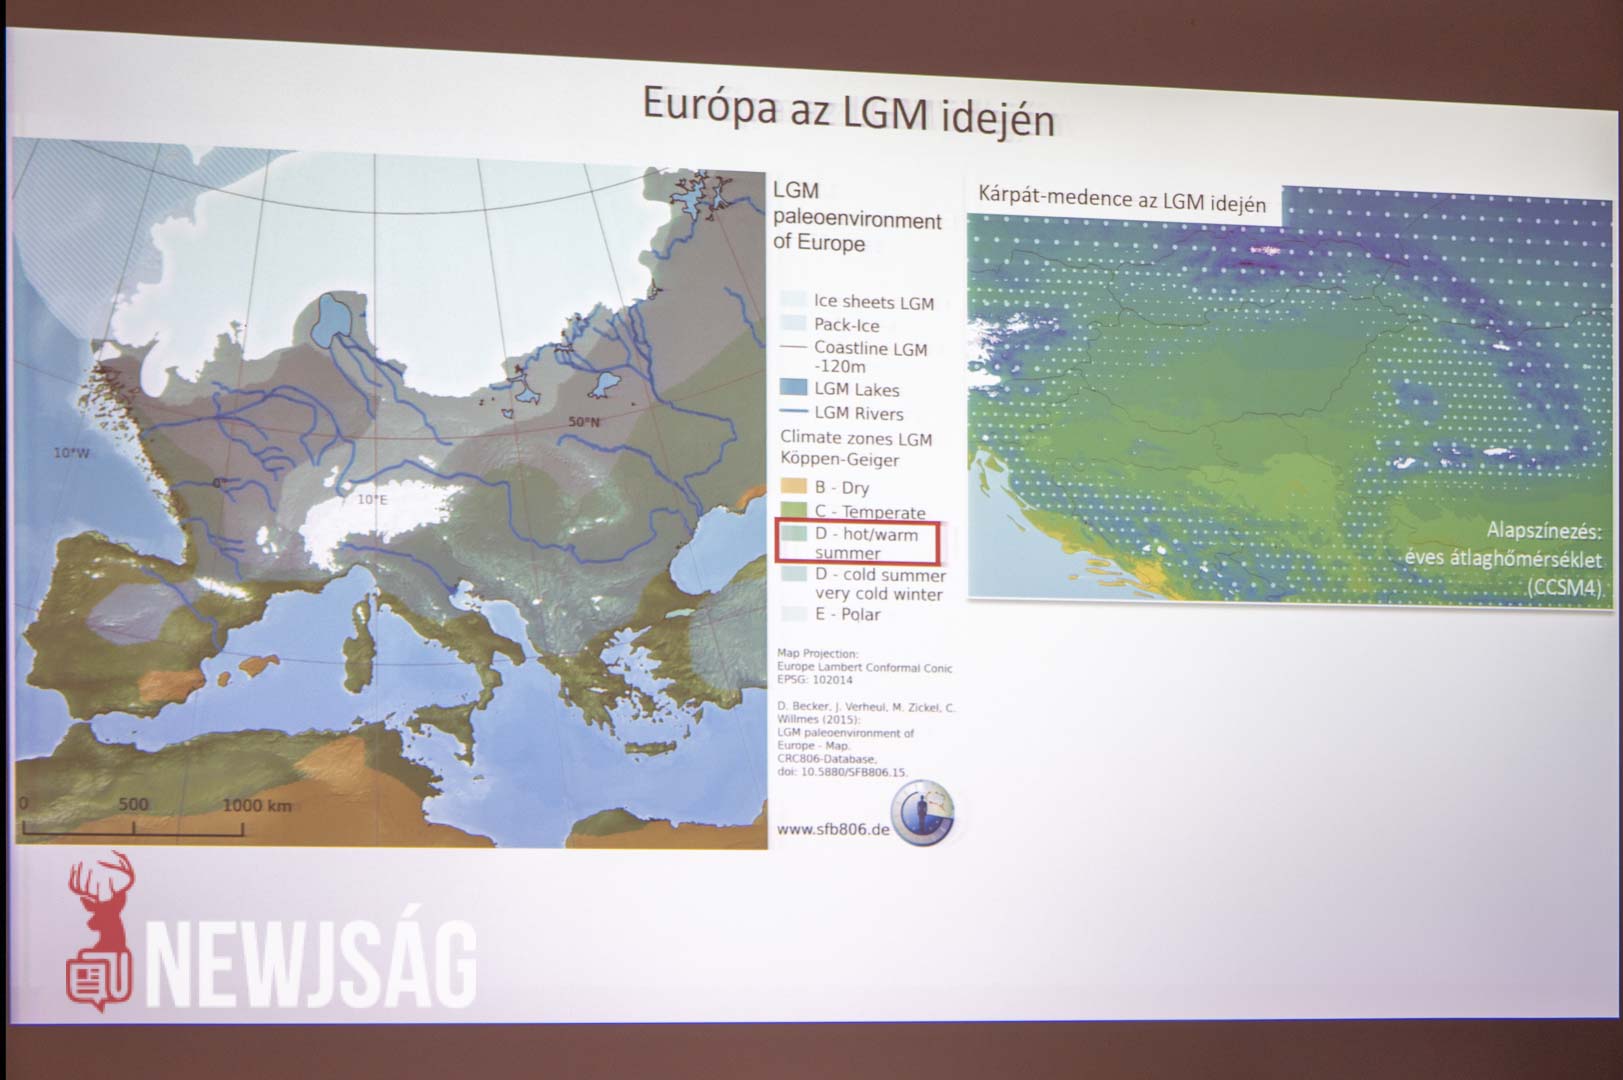Click the 1000 km scale bar
This screenshot has height=1080, width=1623.
[x=133, y=826]
